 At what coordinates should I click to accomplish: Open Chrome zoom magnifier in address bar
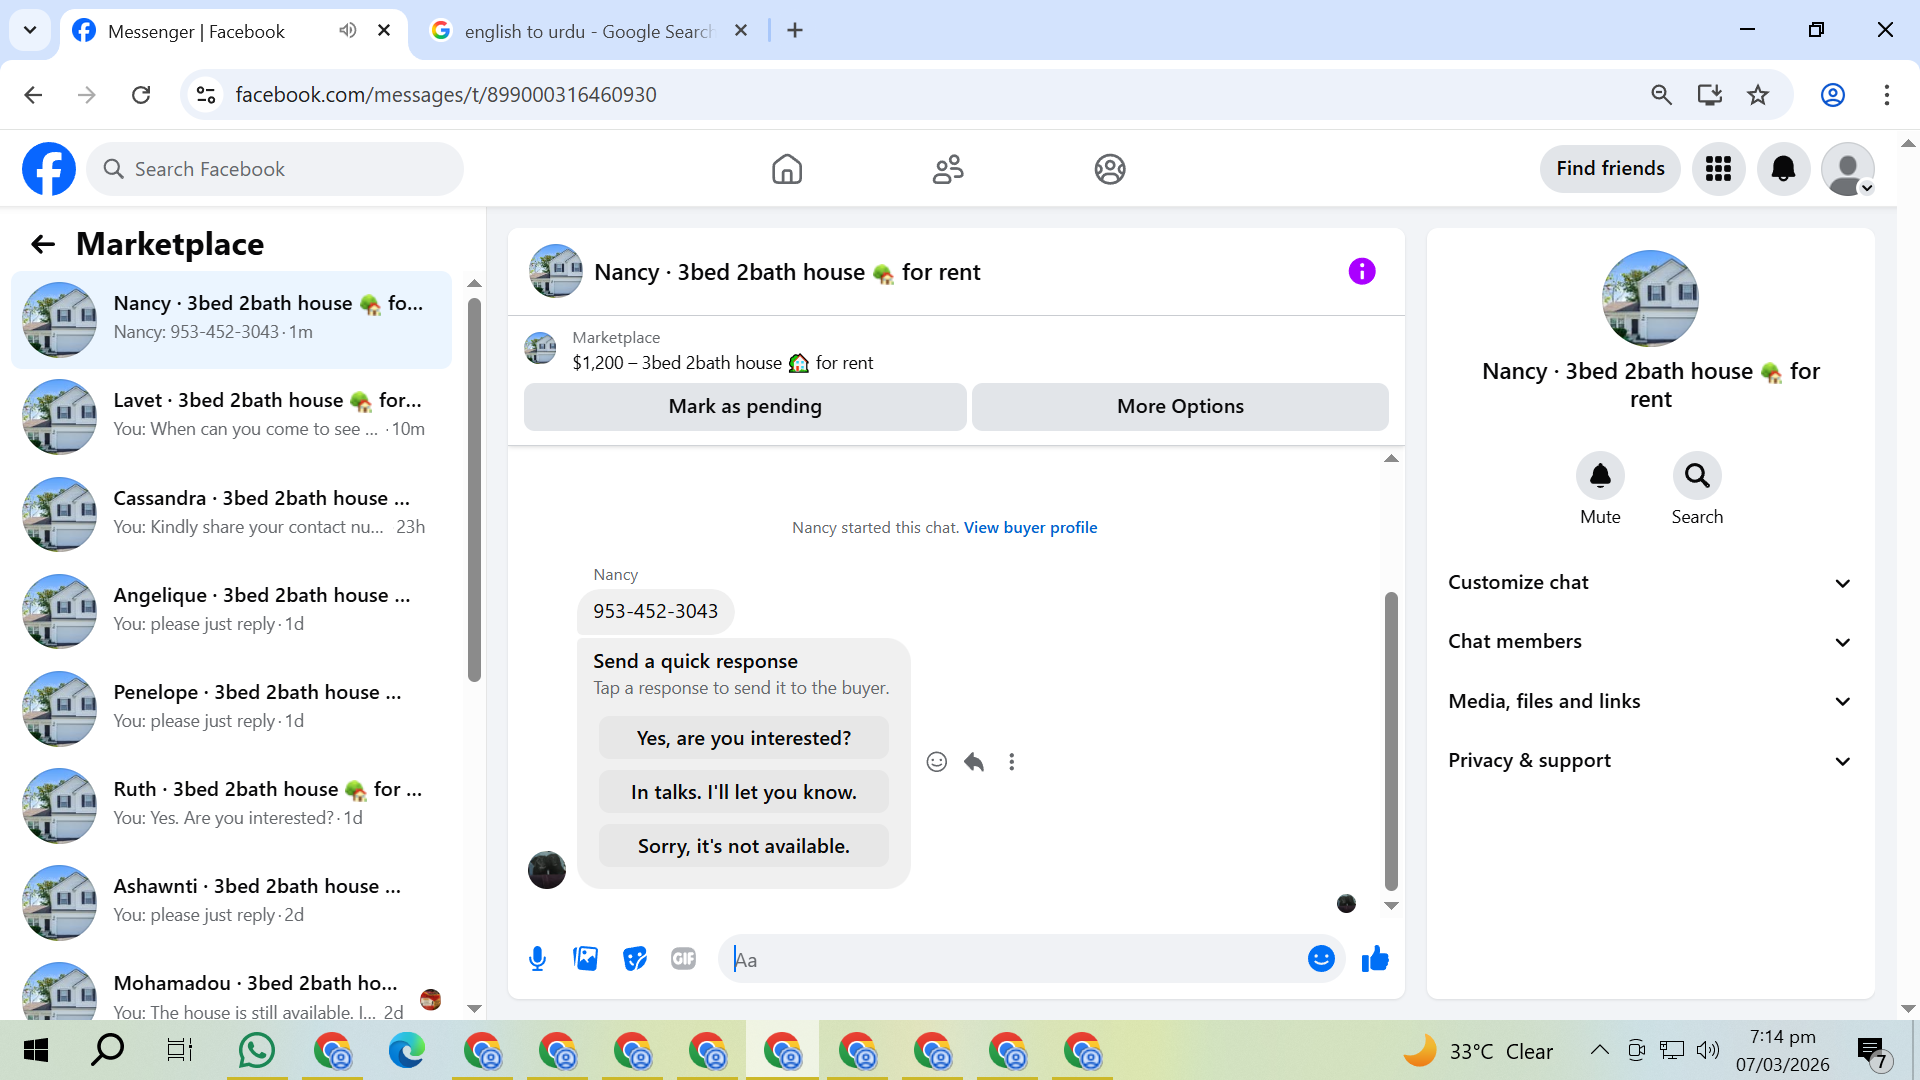pos(1661,95)
